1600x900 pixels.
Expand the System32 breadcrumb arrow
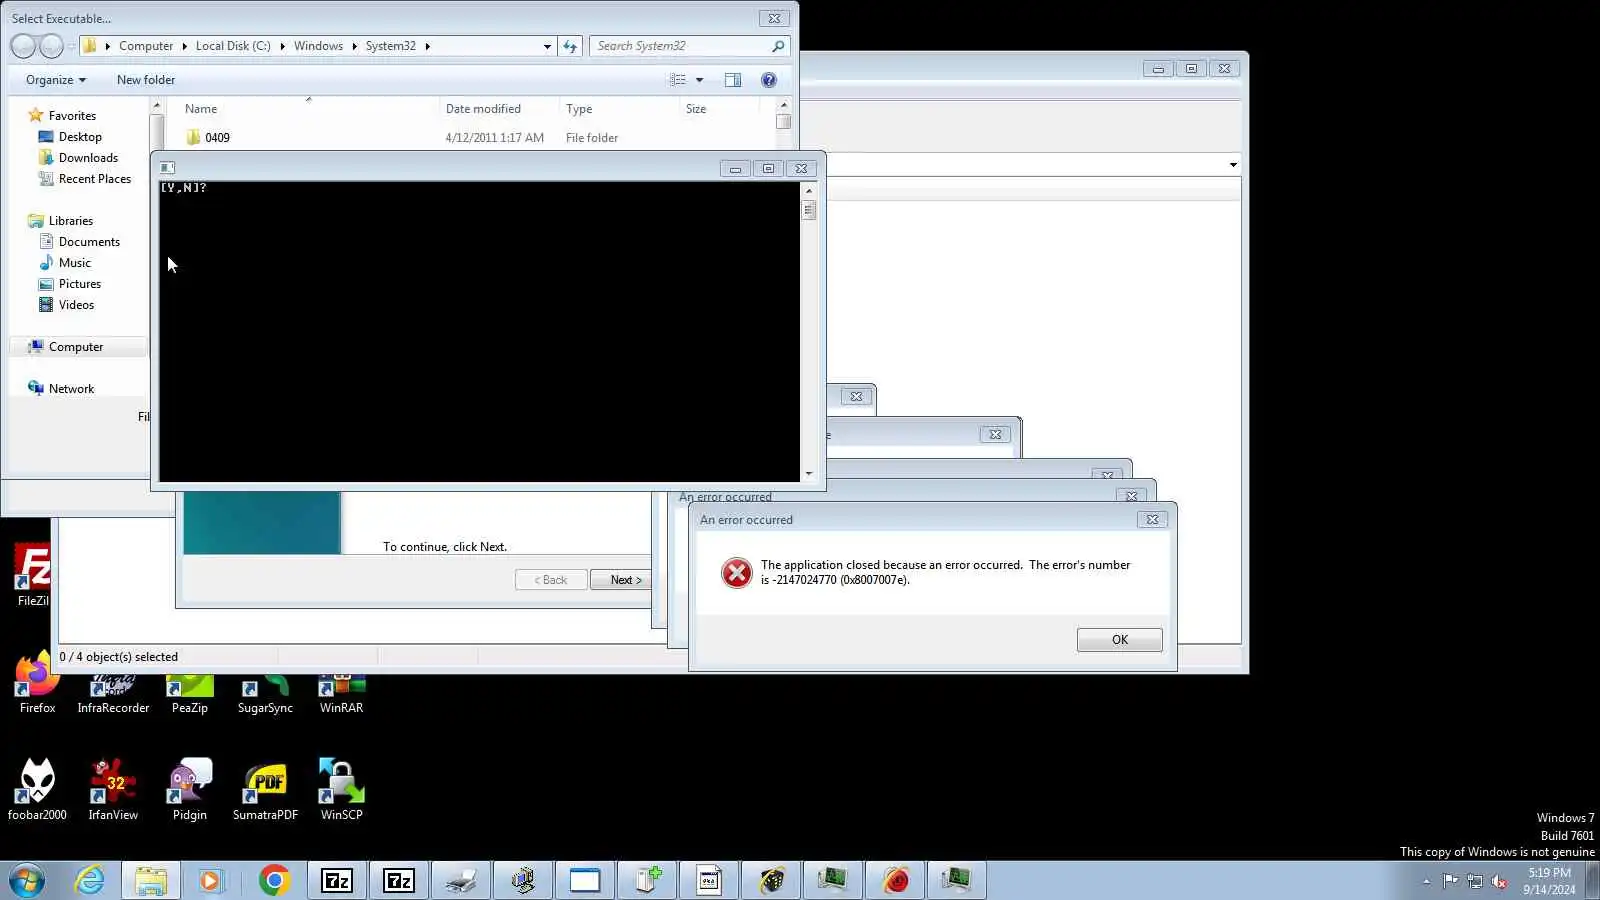tap(427, 46)
